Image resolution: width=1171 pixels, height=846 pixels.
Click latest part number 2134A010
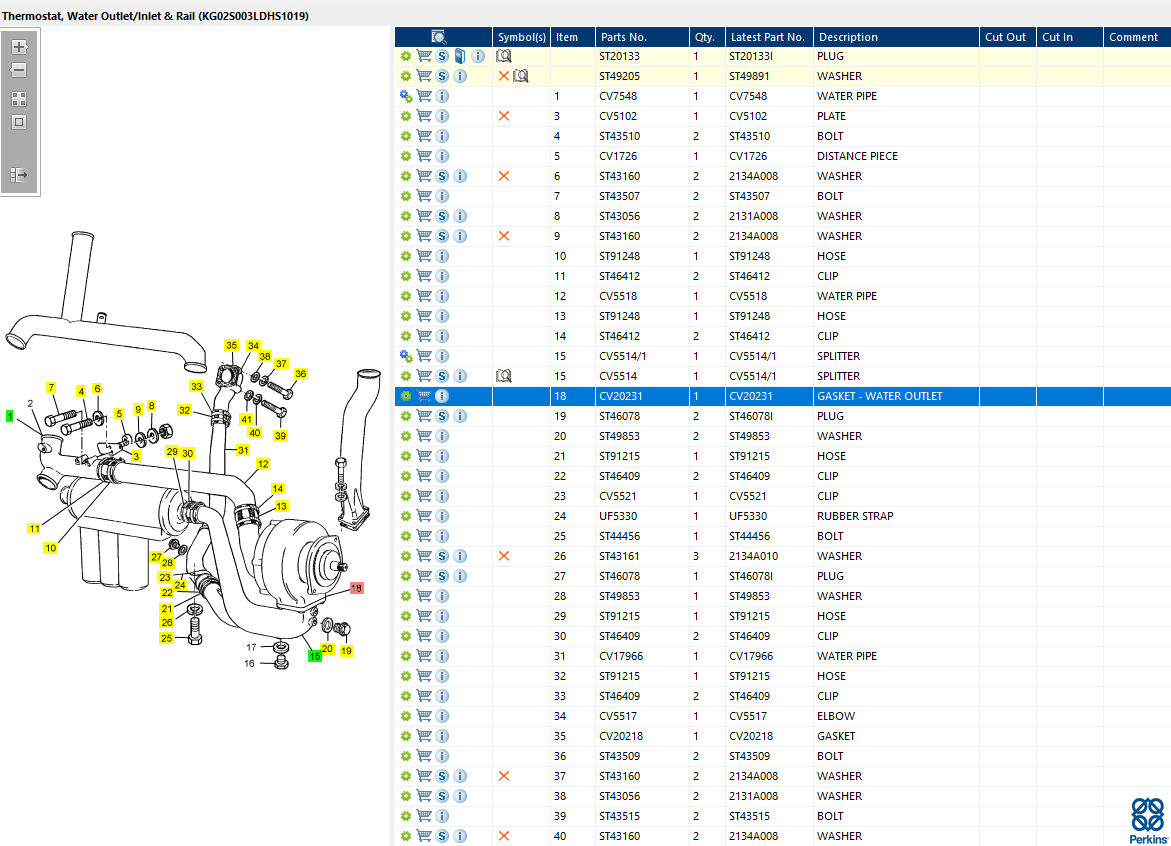pyautogui.click(x=754, y=556)
